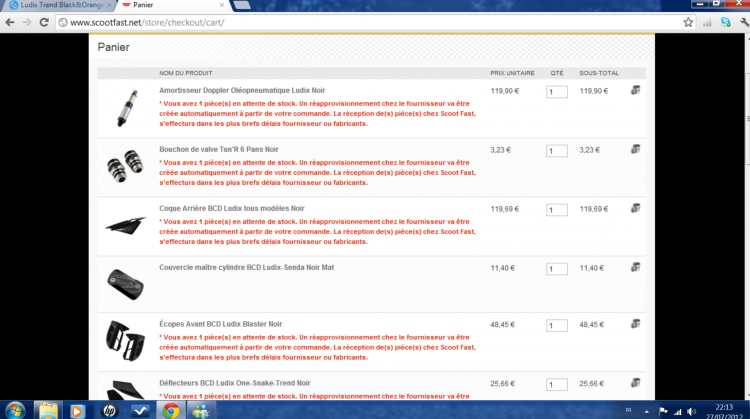Remove Amortisseur Doppler item via trash icon
The width and height of the screenshot is (750, 419).
pos(635,90)
